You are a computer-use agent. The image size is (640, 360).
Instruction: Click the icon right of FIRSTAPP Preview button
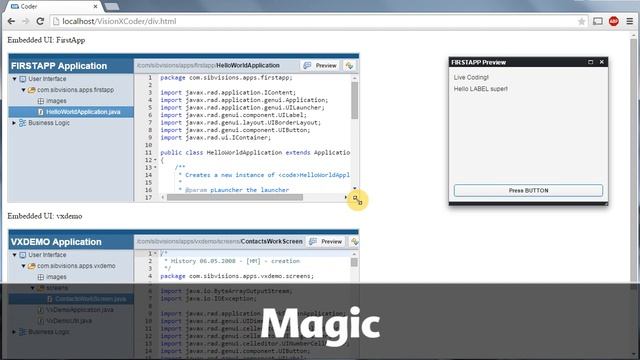point(349,65)
